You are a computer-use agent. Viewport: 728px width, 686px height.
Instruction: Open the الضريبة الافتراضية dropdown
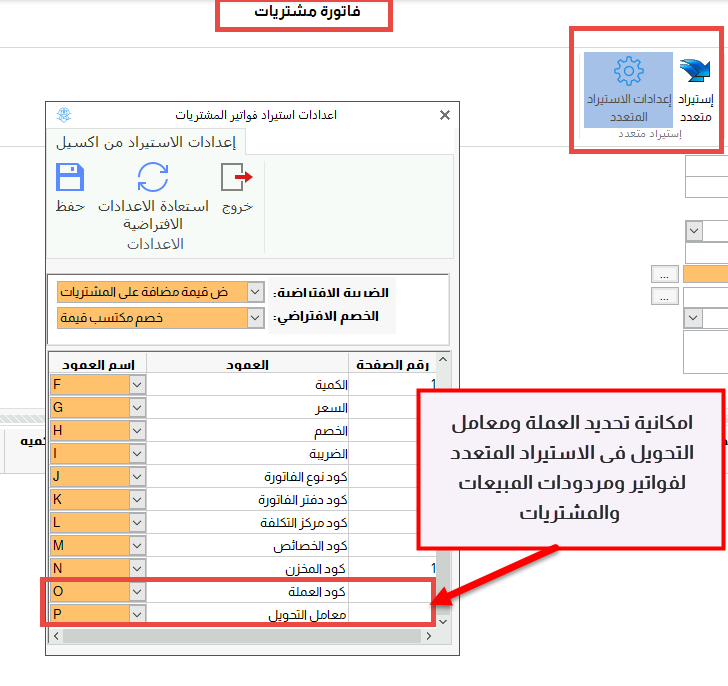[x=255, y=292]
